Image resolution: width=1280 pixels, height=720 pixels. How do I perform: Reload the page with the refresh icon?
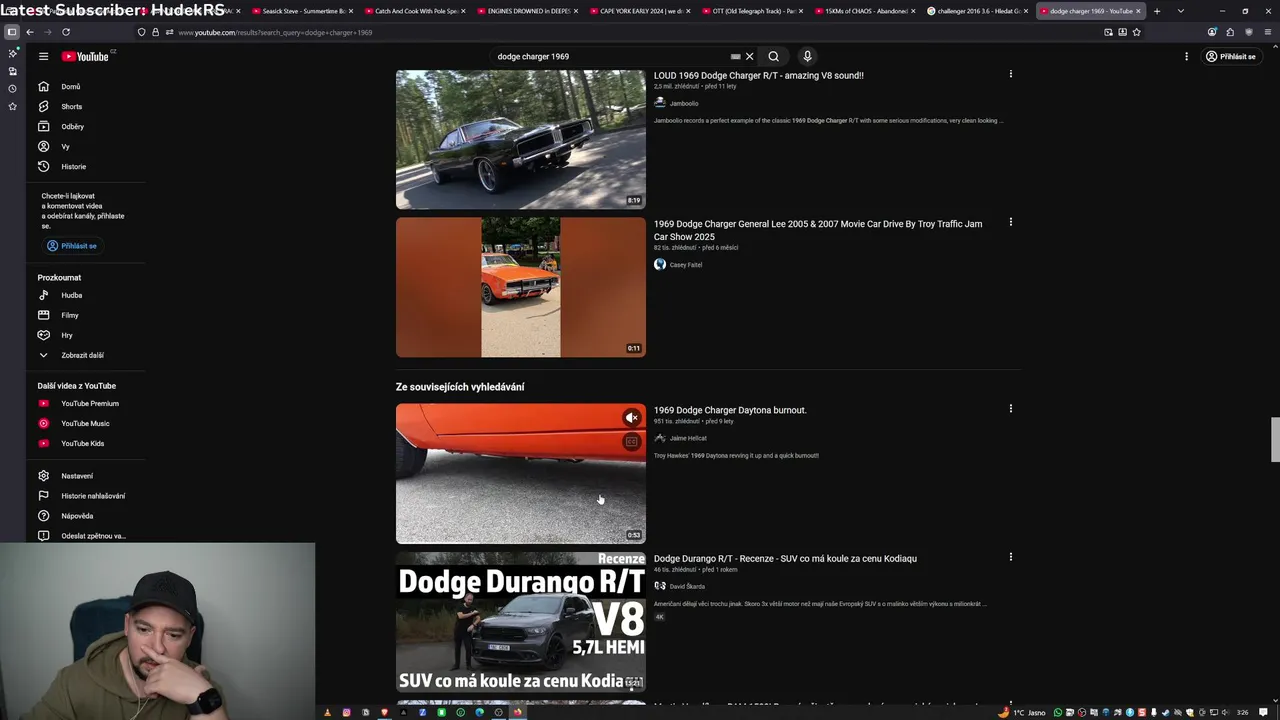point(66,32)
